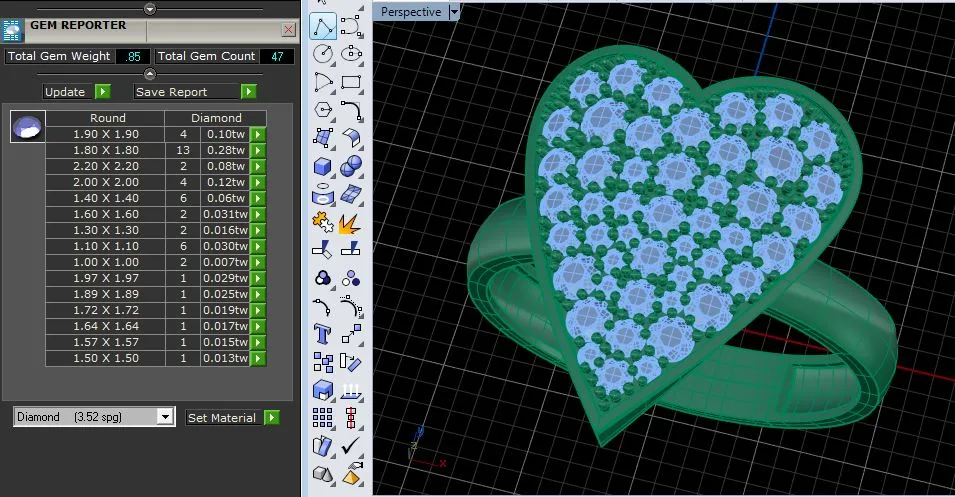Click the 1.60 X 1.60 size cell
This screenshot has width=955, height=497.
click(105, 214)
